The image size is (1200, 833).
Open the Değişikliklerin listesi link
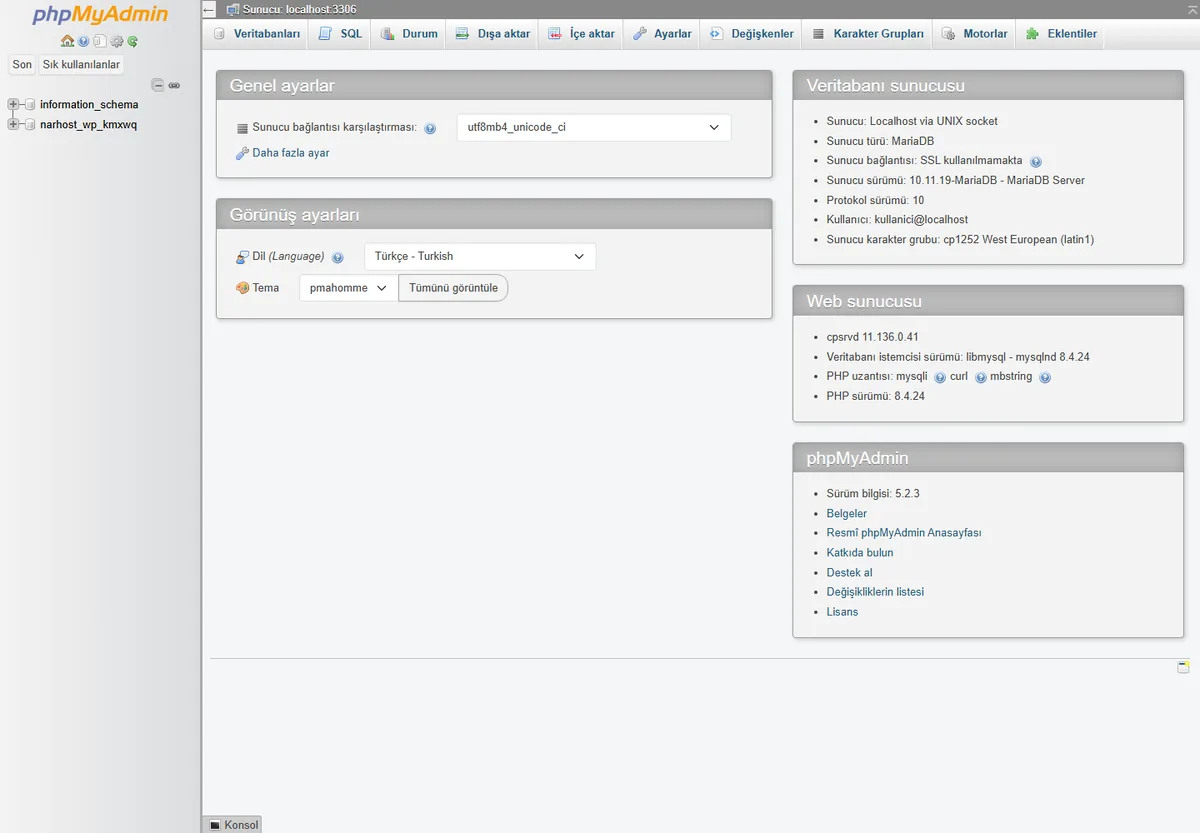[x=875, y=592]
